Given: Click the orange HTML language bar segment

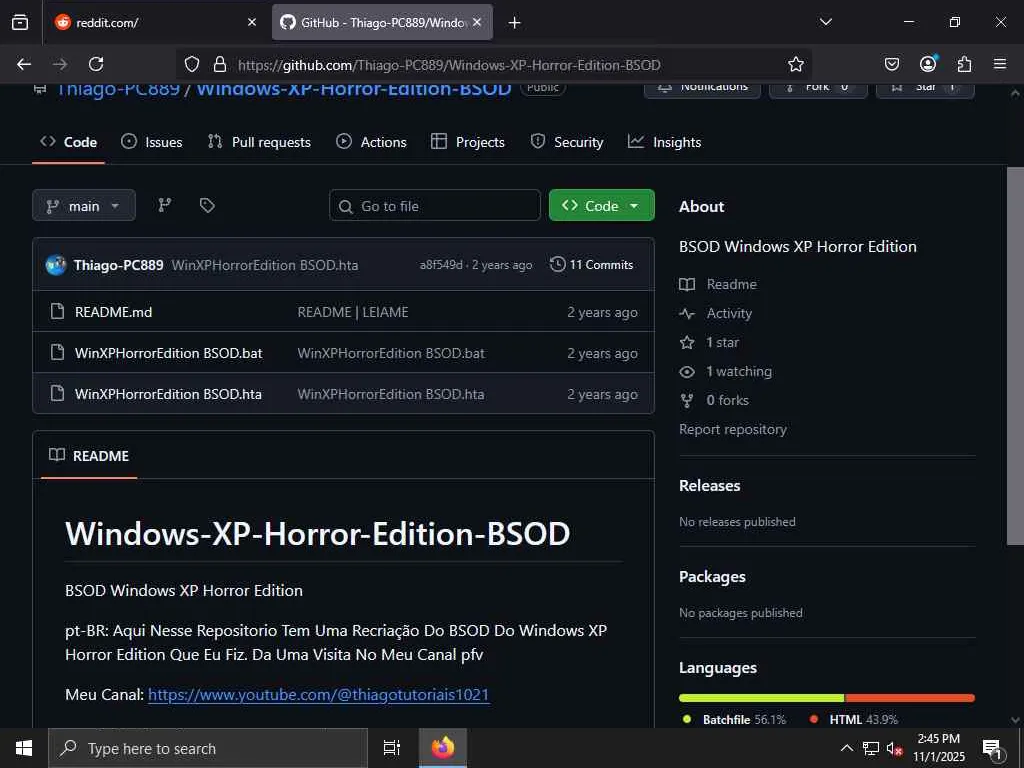Looking at the screenshot, I should 910,698.
